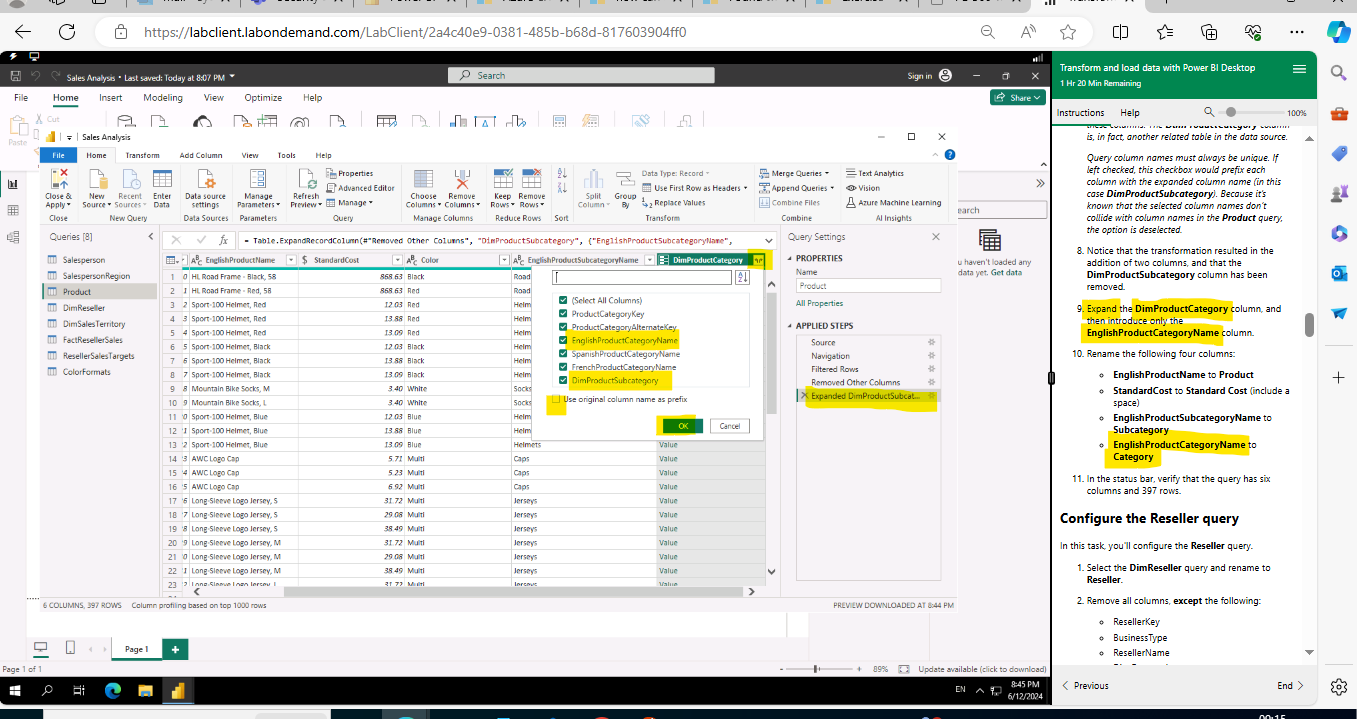Select the DimReseller query

84,308
